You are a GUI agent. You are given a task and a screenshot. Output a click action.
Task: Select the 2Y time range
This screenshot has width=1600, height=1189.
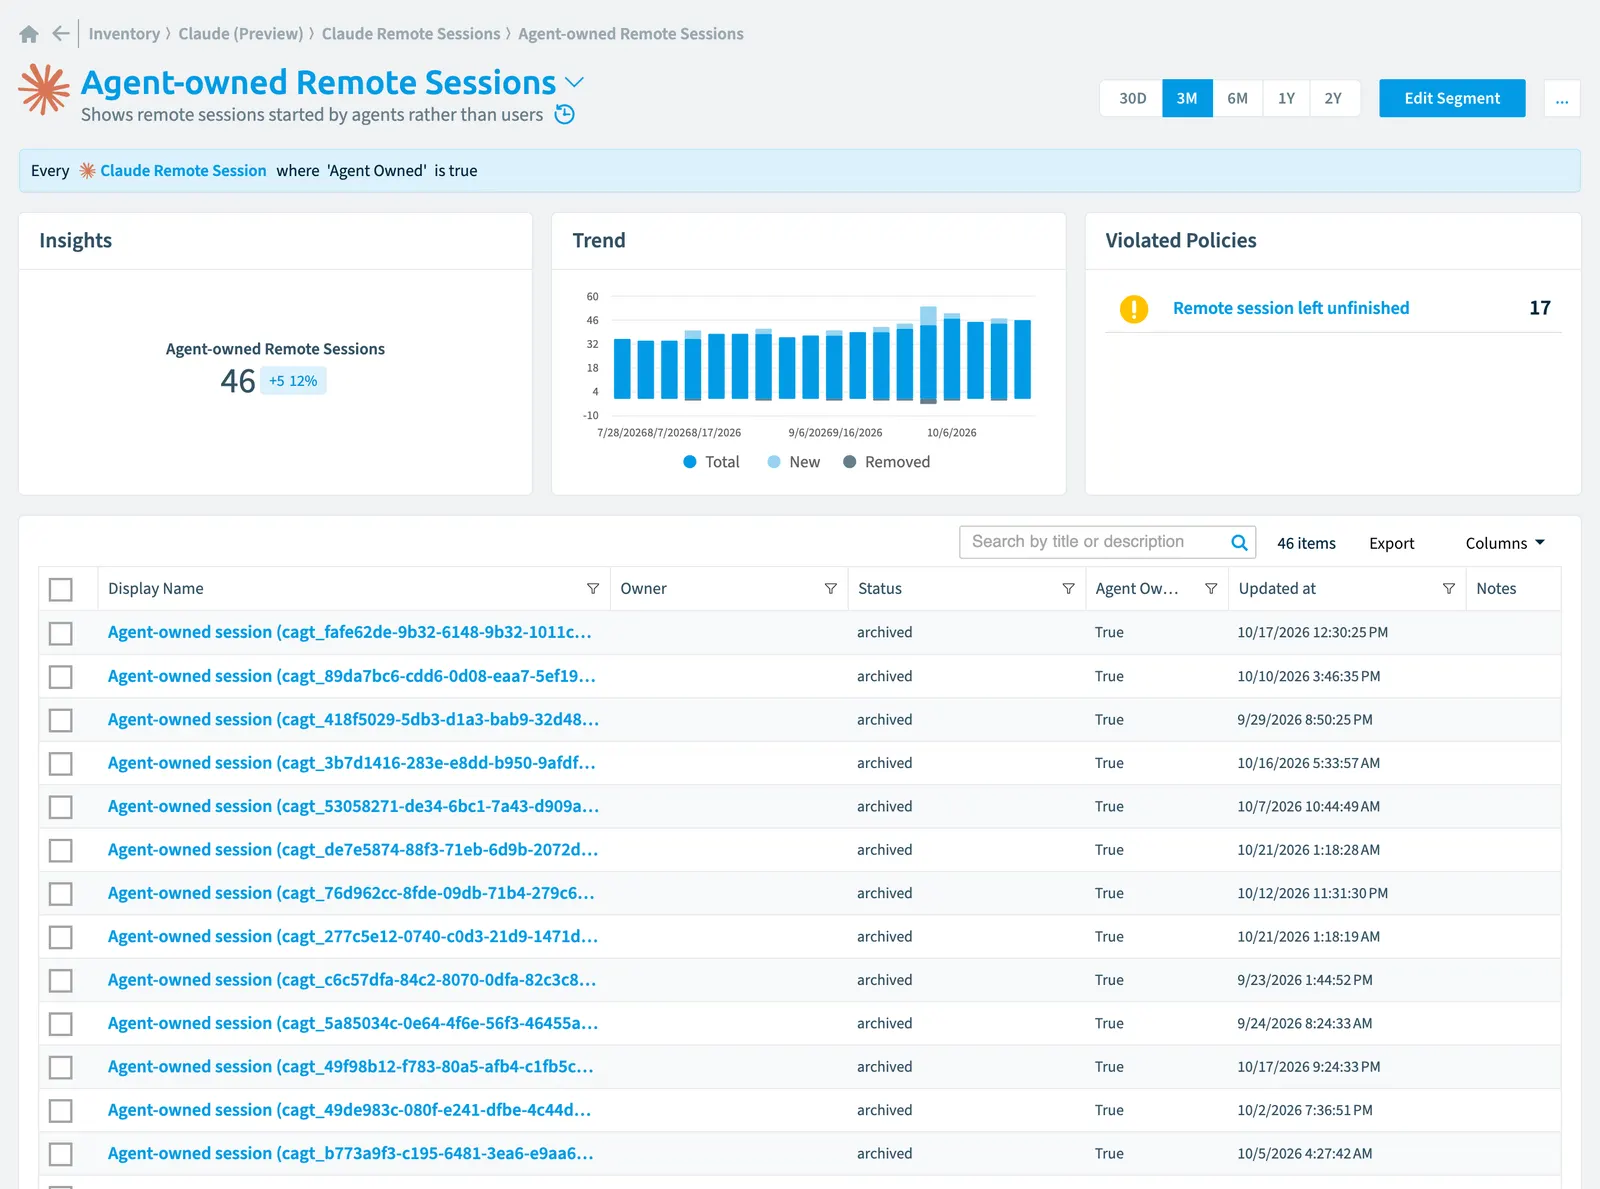pos(1334,98)
